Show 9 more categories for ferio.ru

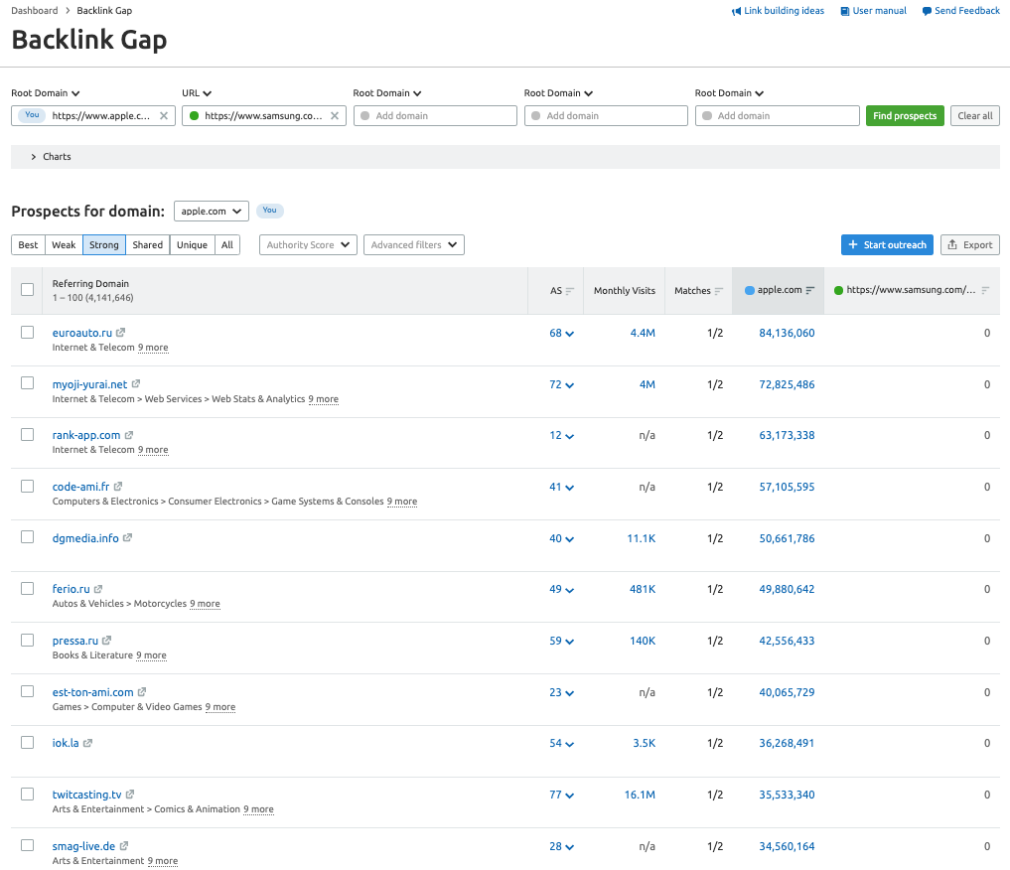tap(205, 604)
